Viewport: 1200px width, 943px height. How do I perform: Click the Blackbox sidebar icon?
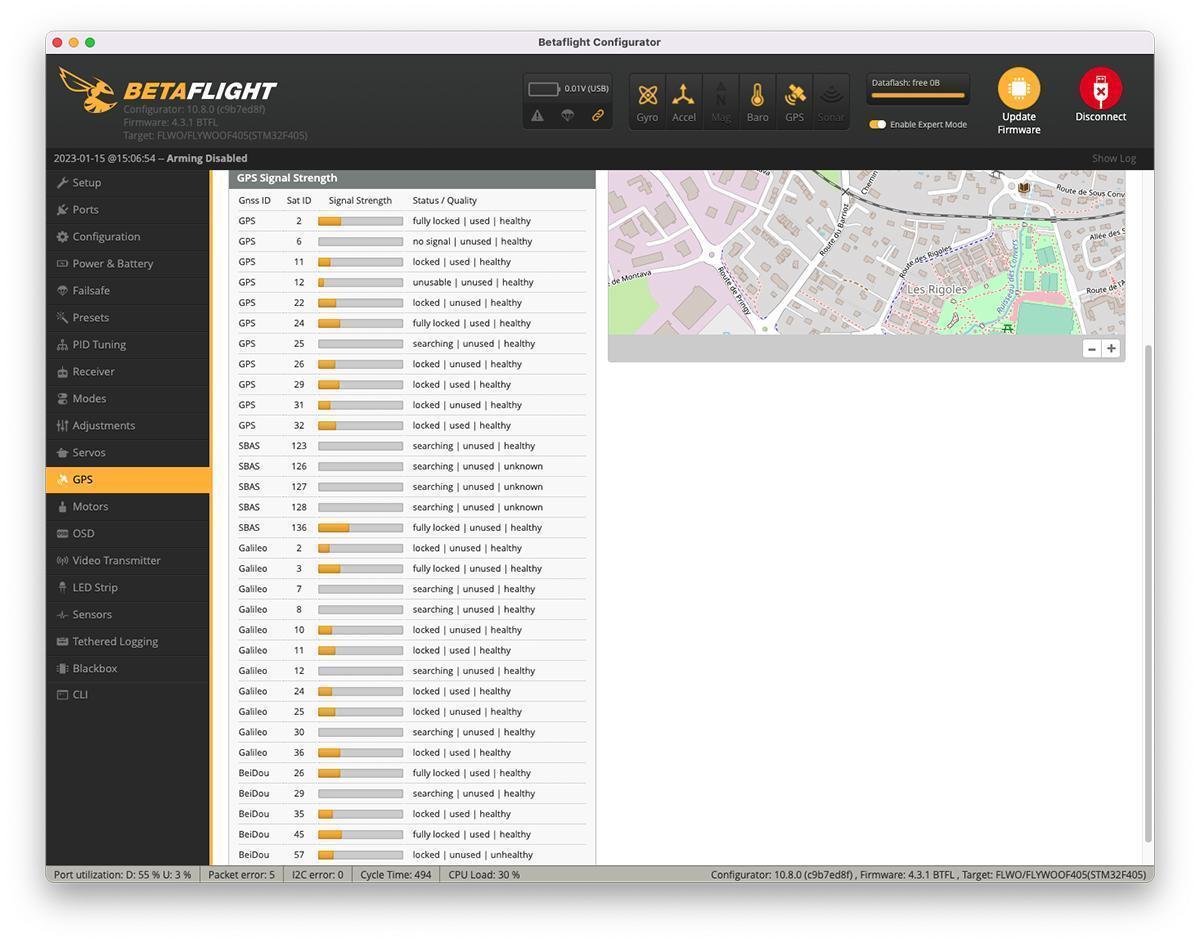pos(62,669)
